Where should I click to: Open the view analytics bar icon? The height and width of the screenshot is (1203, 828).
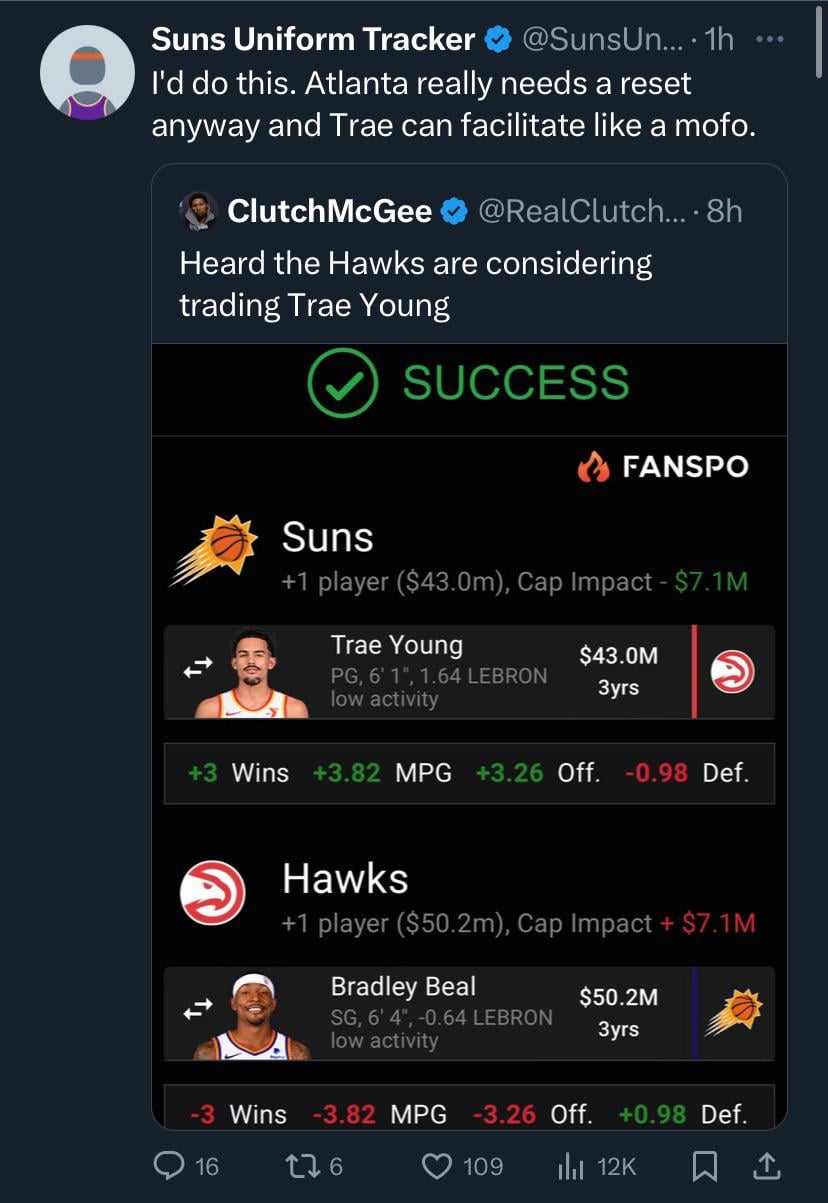click(x=569, y=1165)
